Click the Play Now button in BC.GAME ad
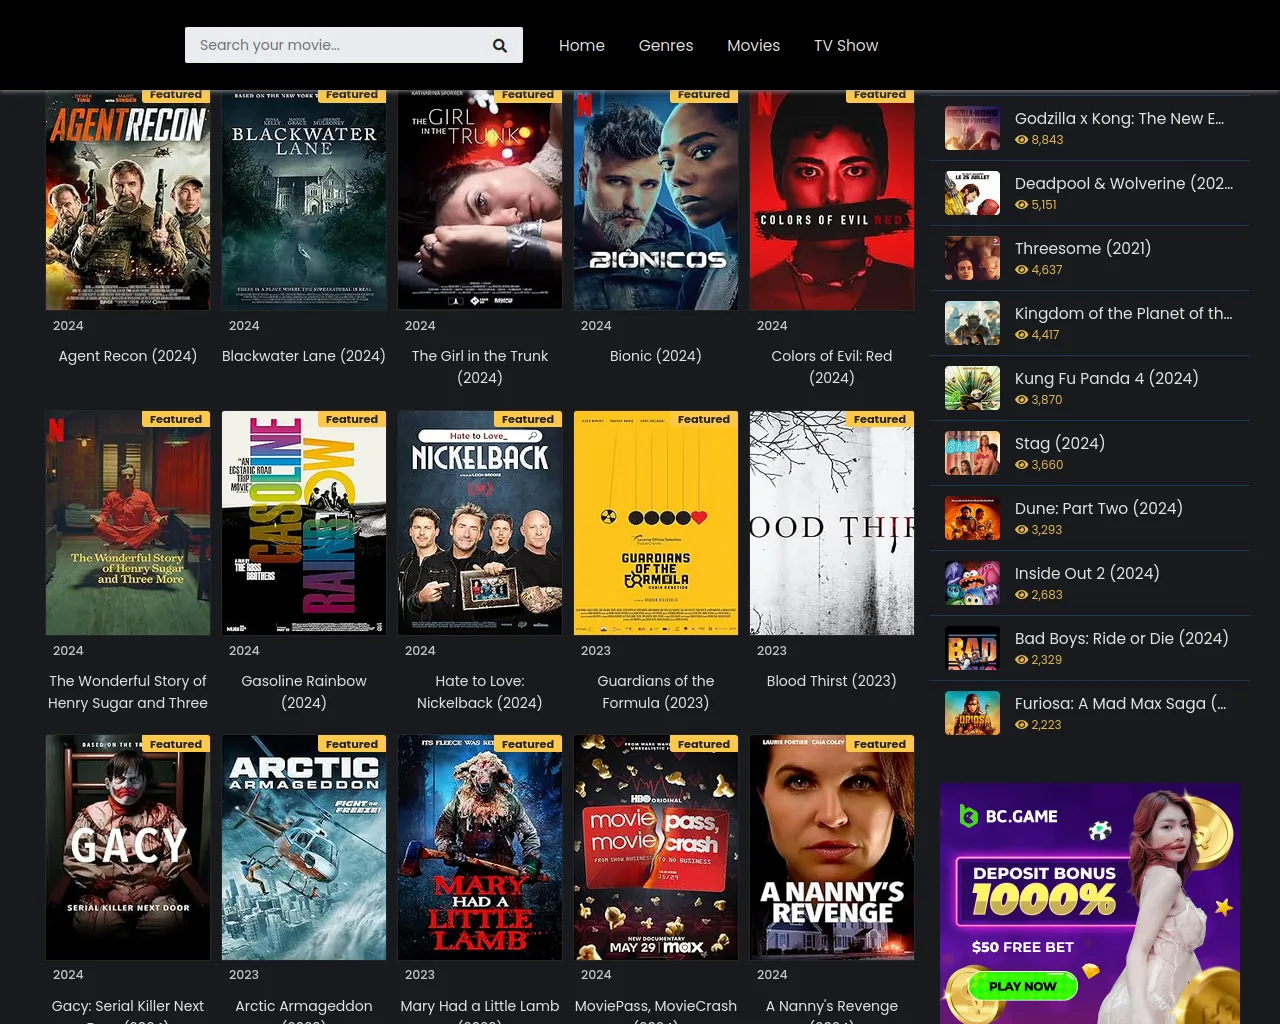The image size is (1280, 1024). click(1022, 986)
